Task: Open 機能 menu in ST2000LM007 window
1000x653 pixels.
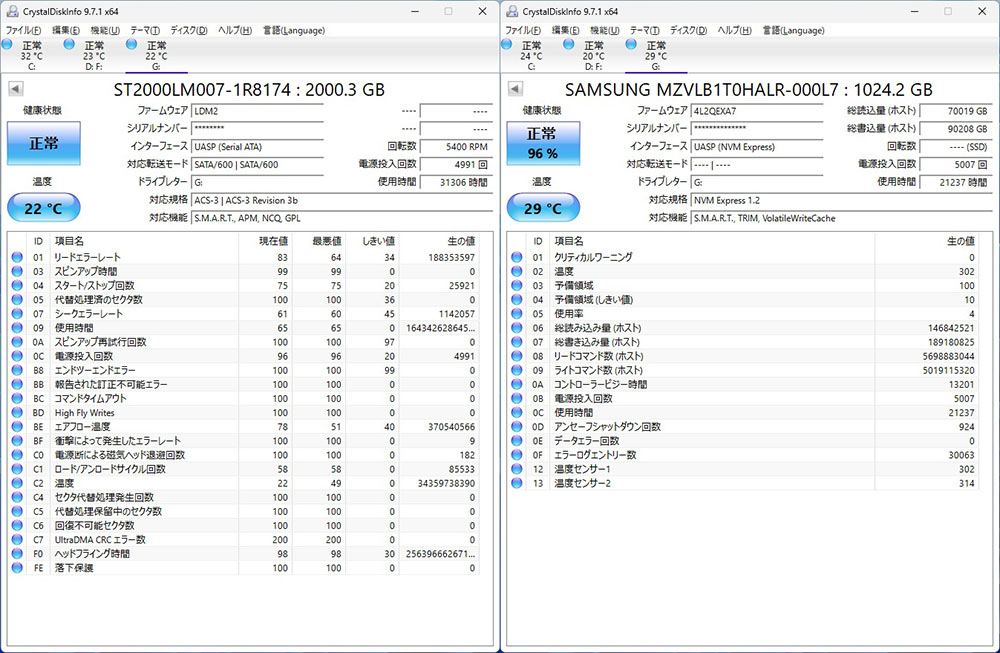Action: [x=105, y=30]
